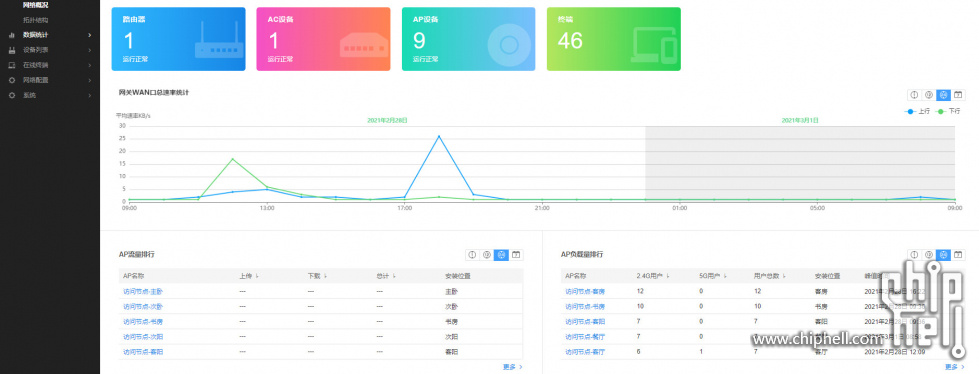The width and height of the screenshot is (979, 374).
Task: Toggle the 上行 legend series
Action: point(917,111)
